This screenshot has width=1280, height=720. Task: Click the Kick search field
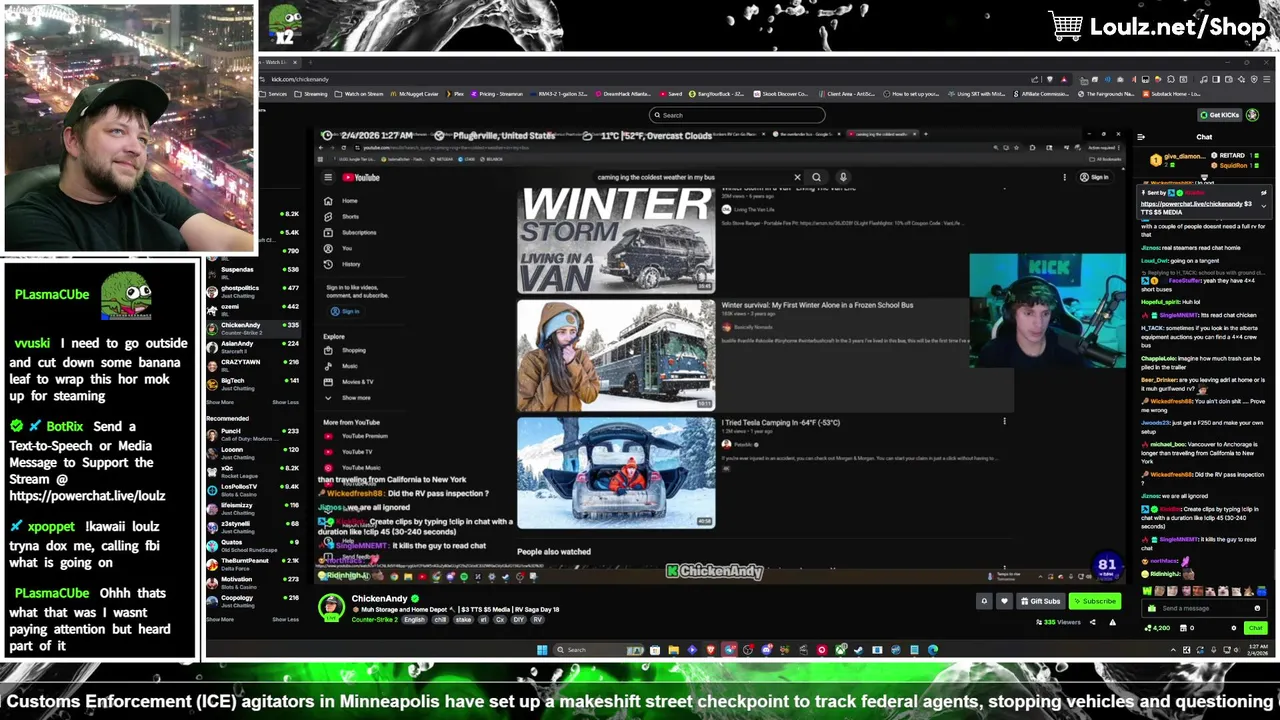737,115
